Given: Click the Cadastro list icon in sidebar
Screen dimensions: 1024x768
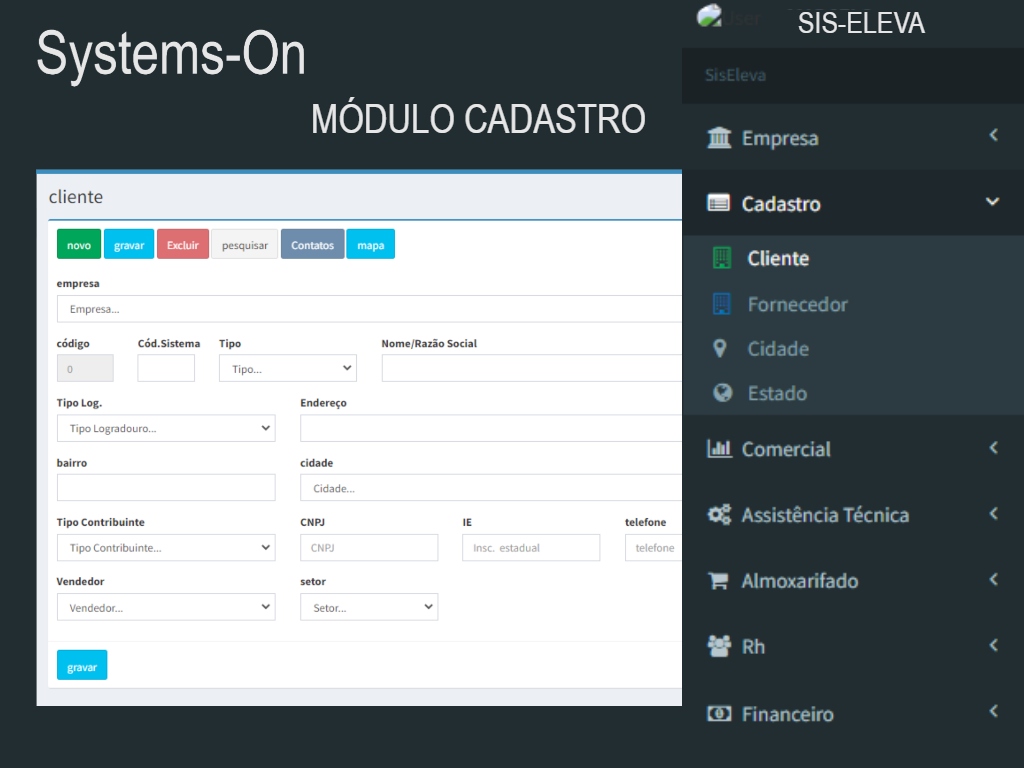Looking at the screenshot, I should (718, 204).
